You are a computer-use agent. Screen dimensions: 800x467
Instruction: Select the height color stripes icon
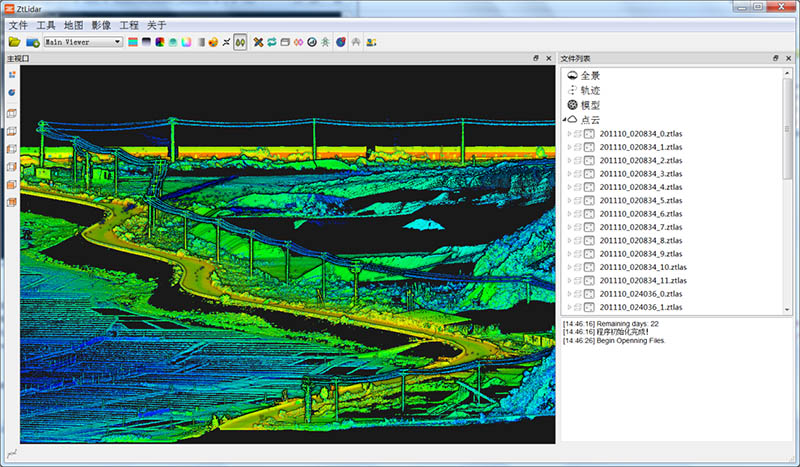pos(132,42)
